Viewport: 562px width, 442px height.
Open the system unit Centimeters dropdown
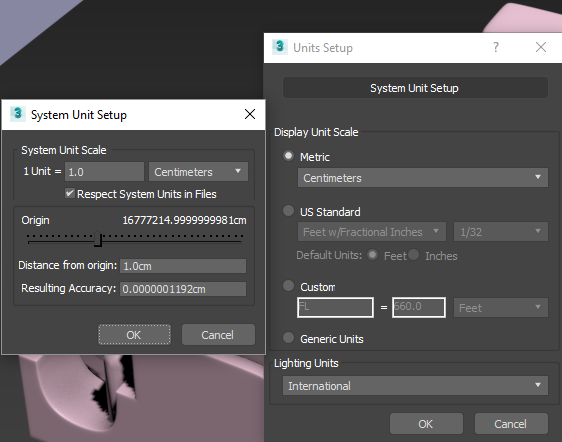tap(198, 172)
